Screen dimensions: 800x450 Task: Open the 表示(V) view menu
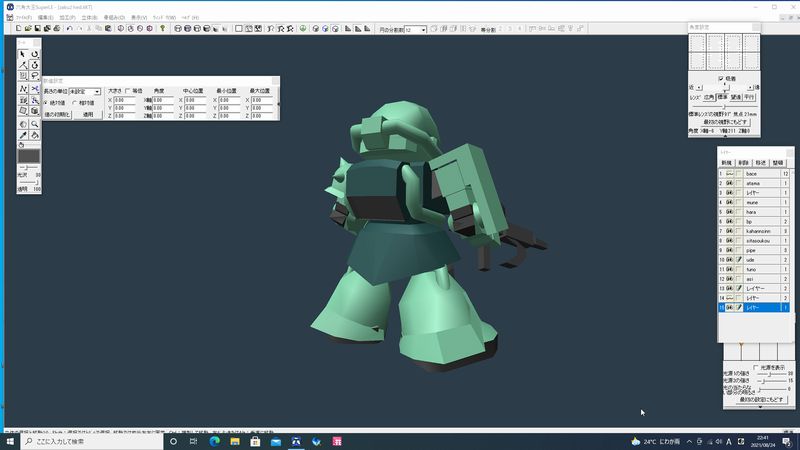139,17
